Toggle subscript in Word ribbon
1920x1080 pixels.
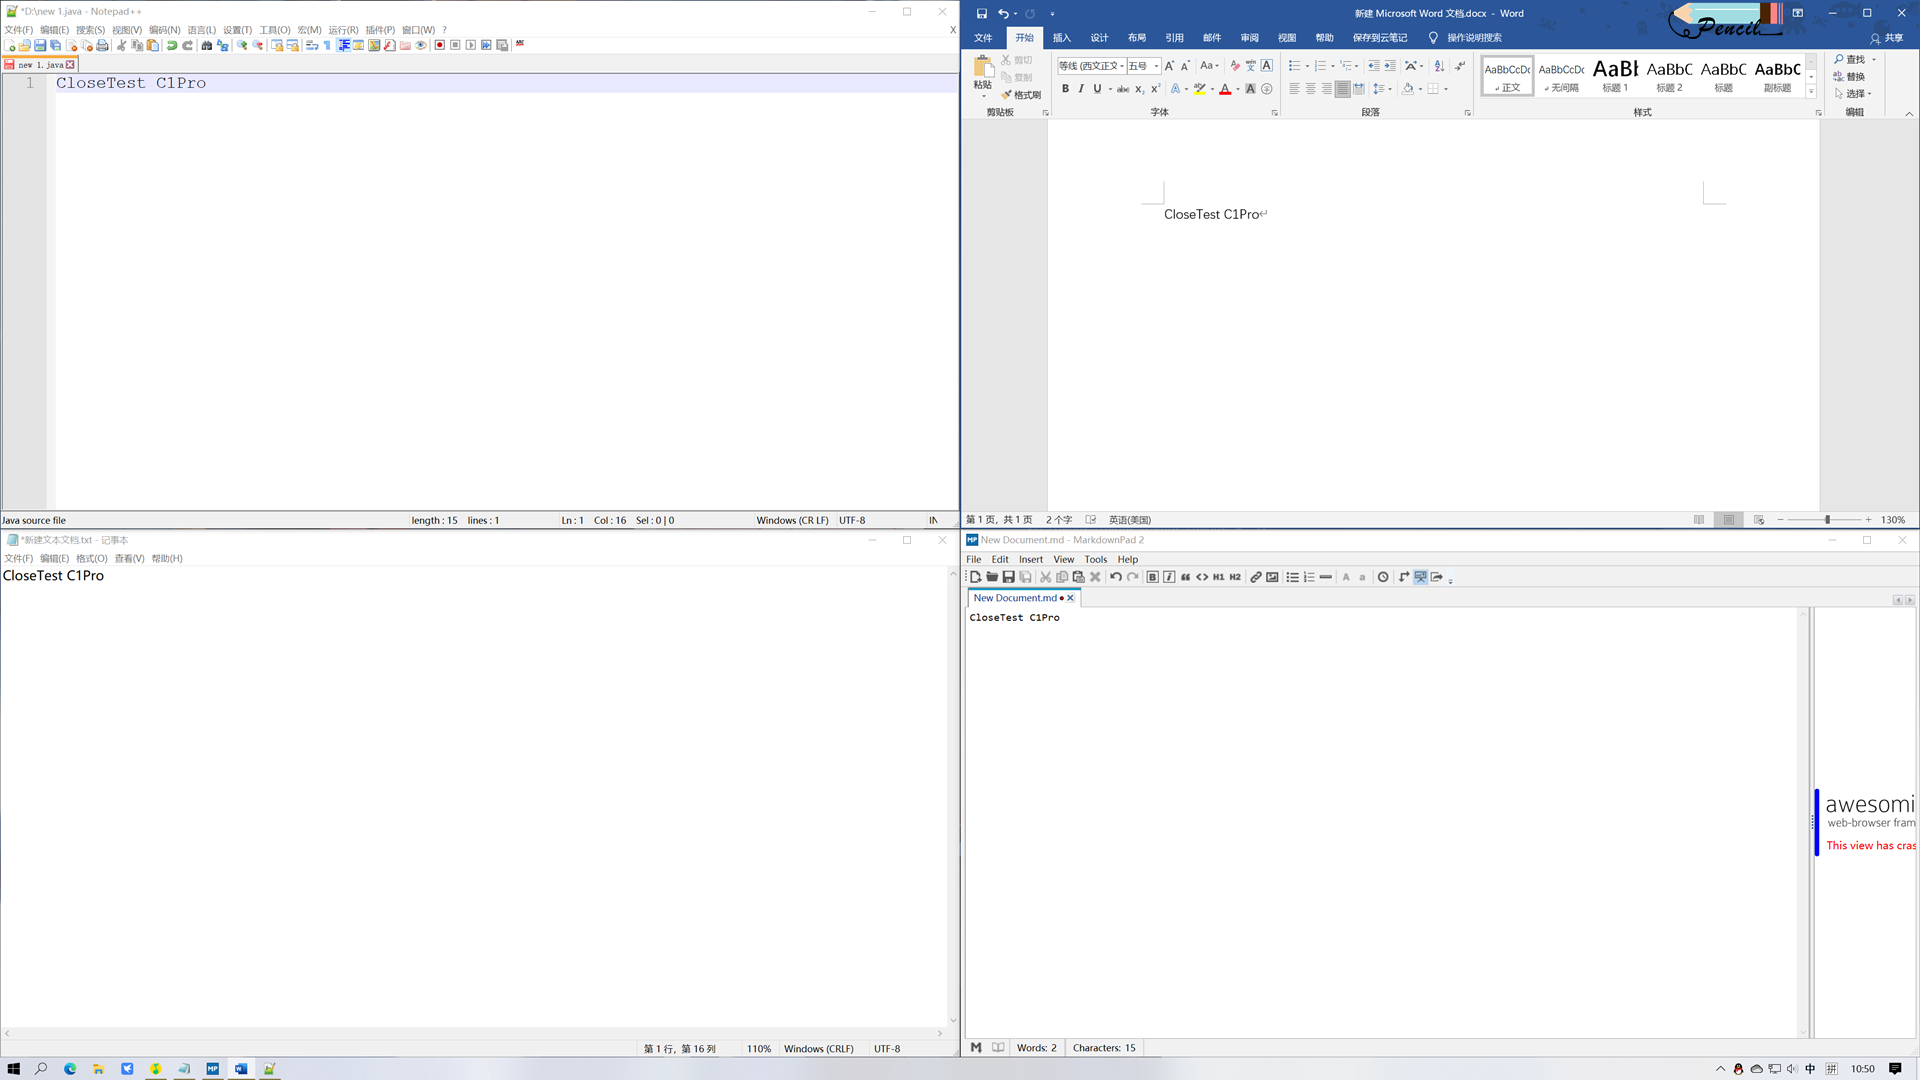(x=1139, y=89)
